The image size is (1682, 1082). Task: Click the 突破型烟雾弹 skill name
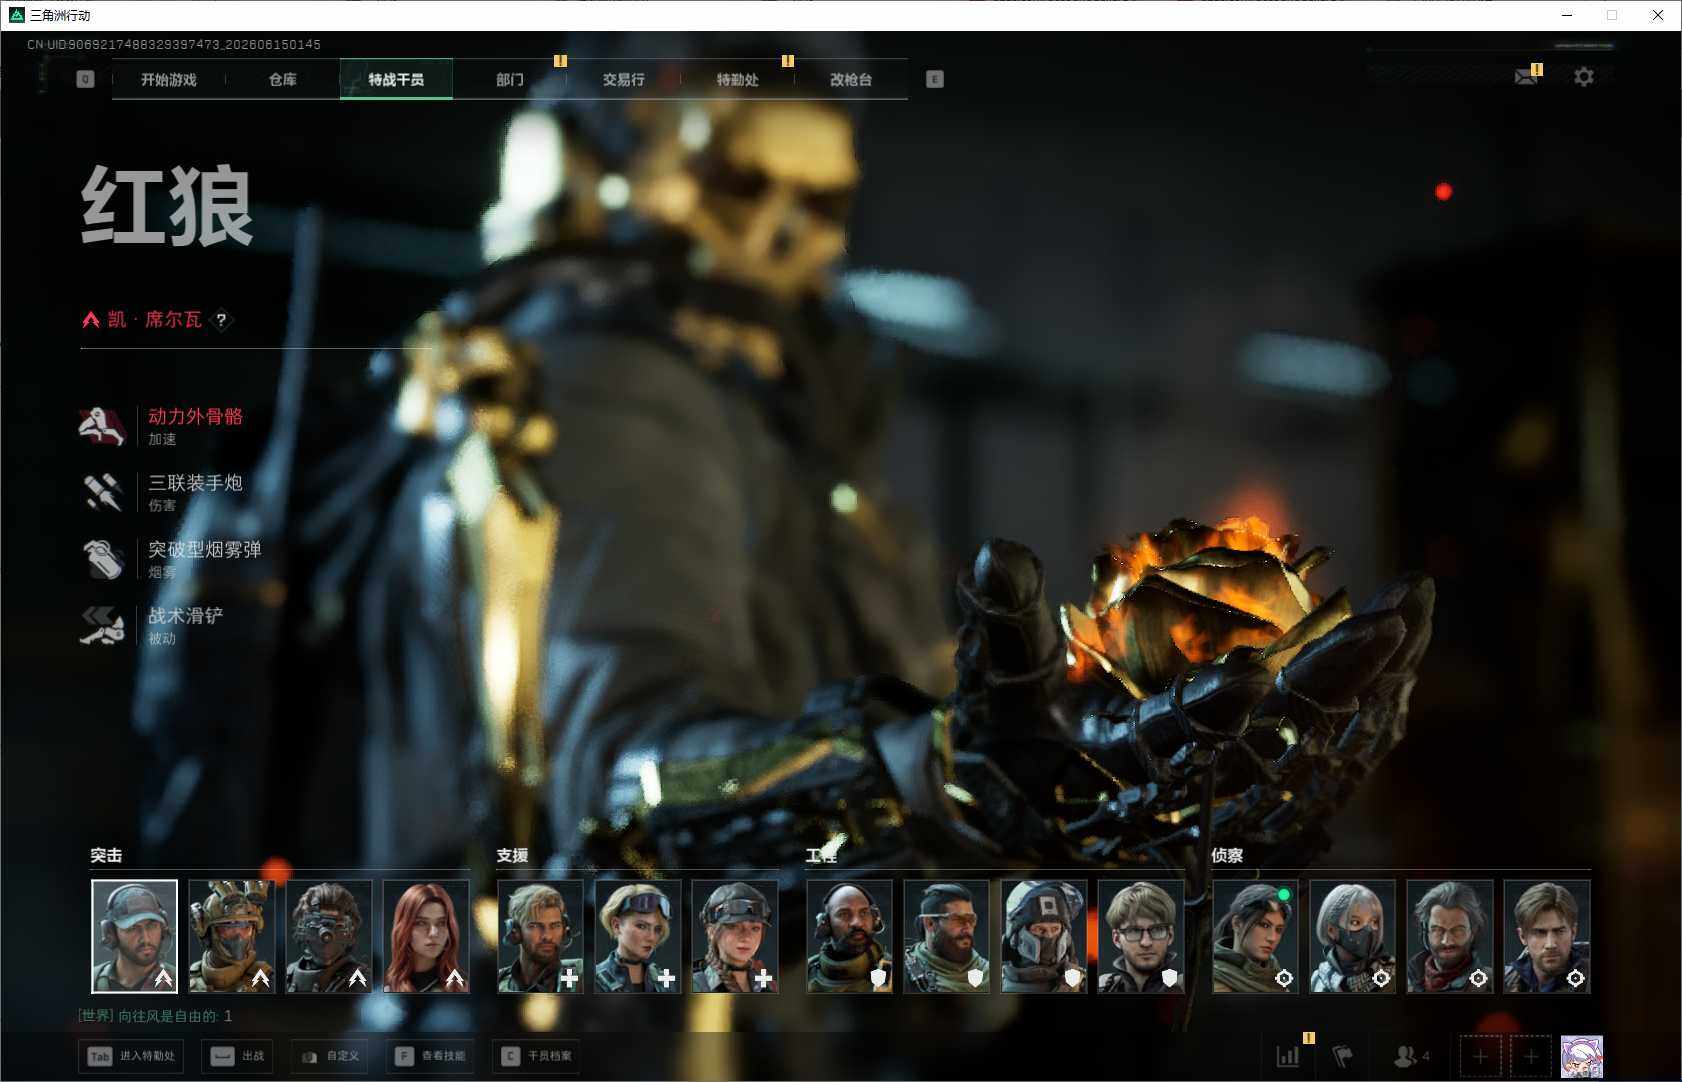(x=205, y=549)
